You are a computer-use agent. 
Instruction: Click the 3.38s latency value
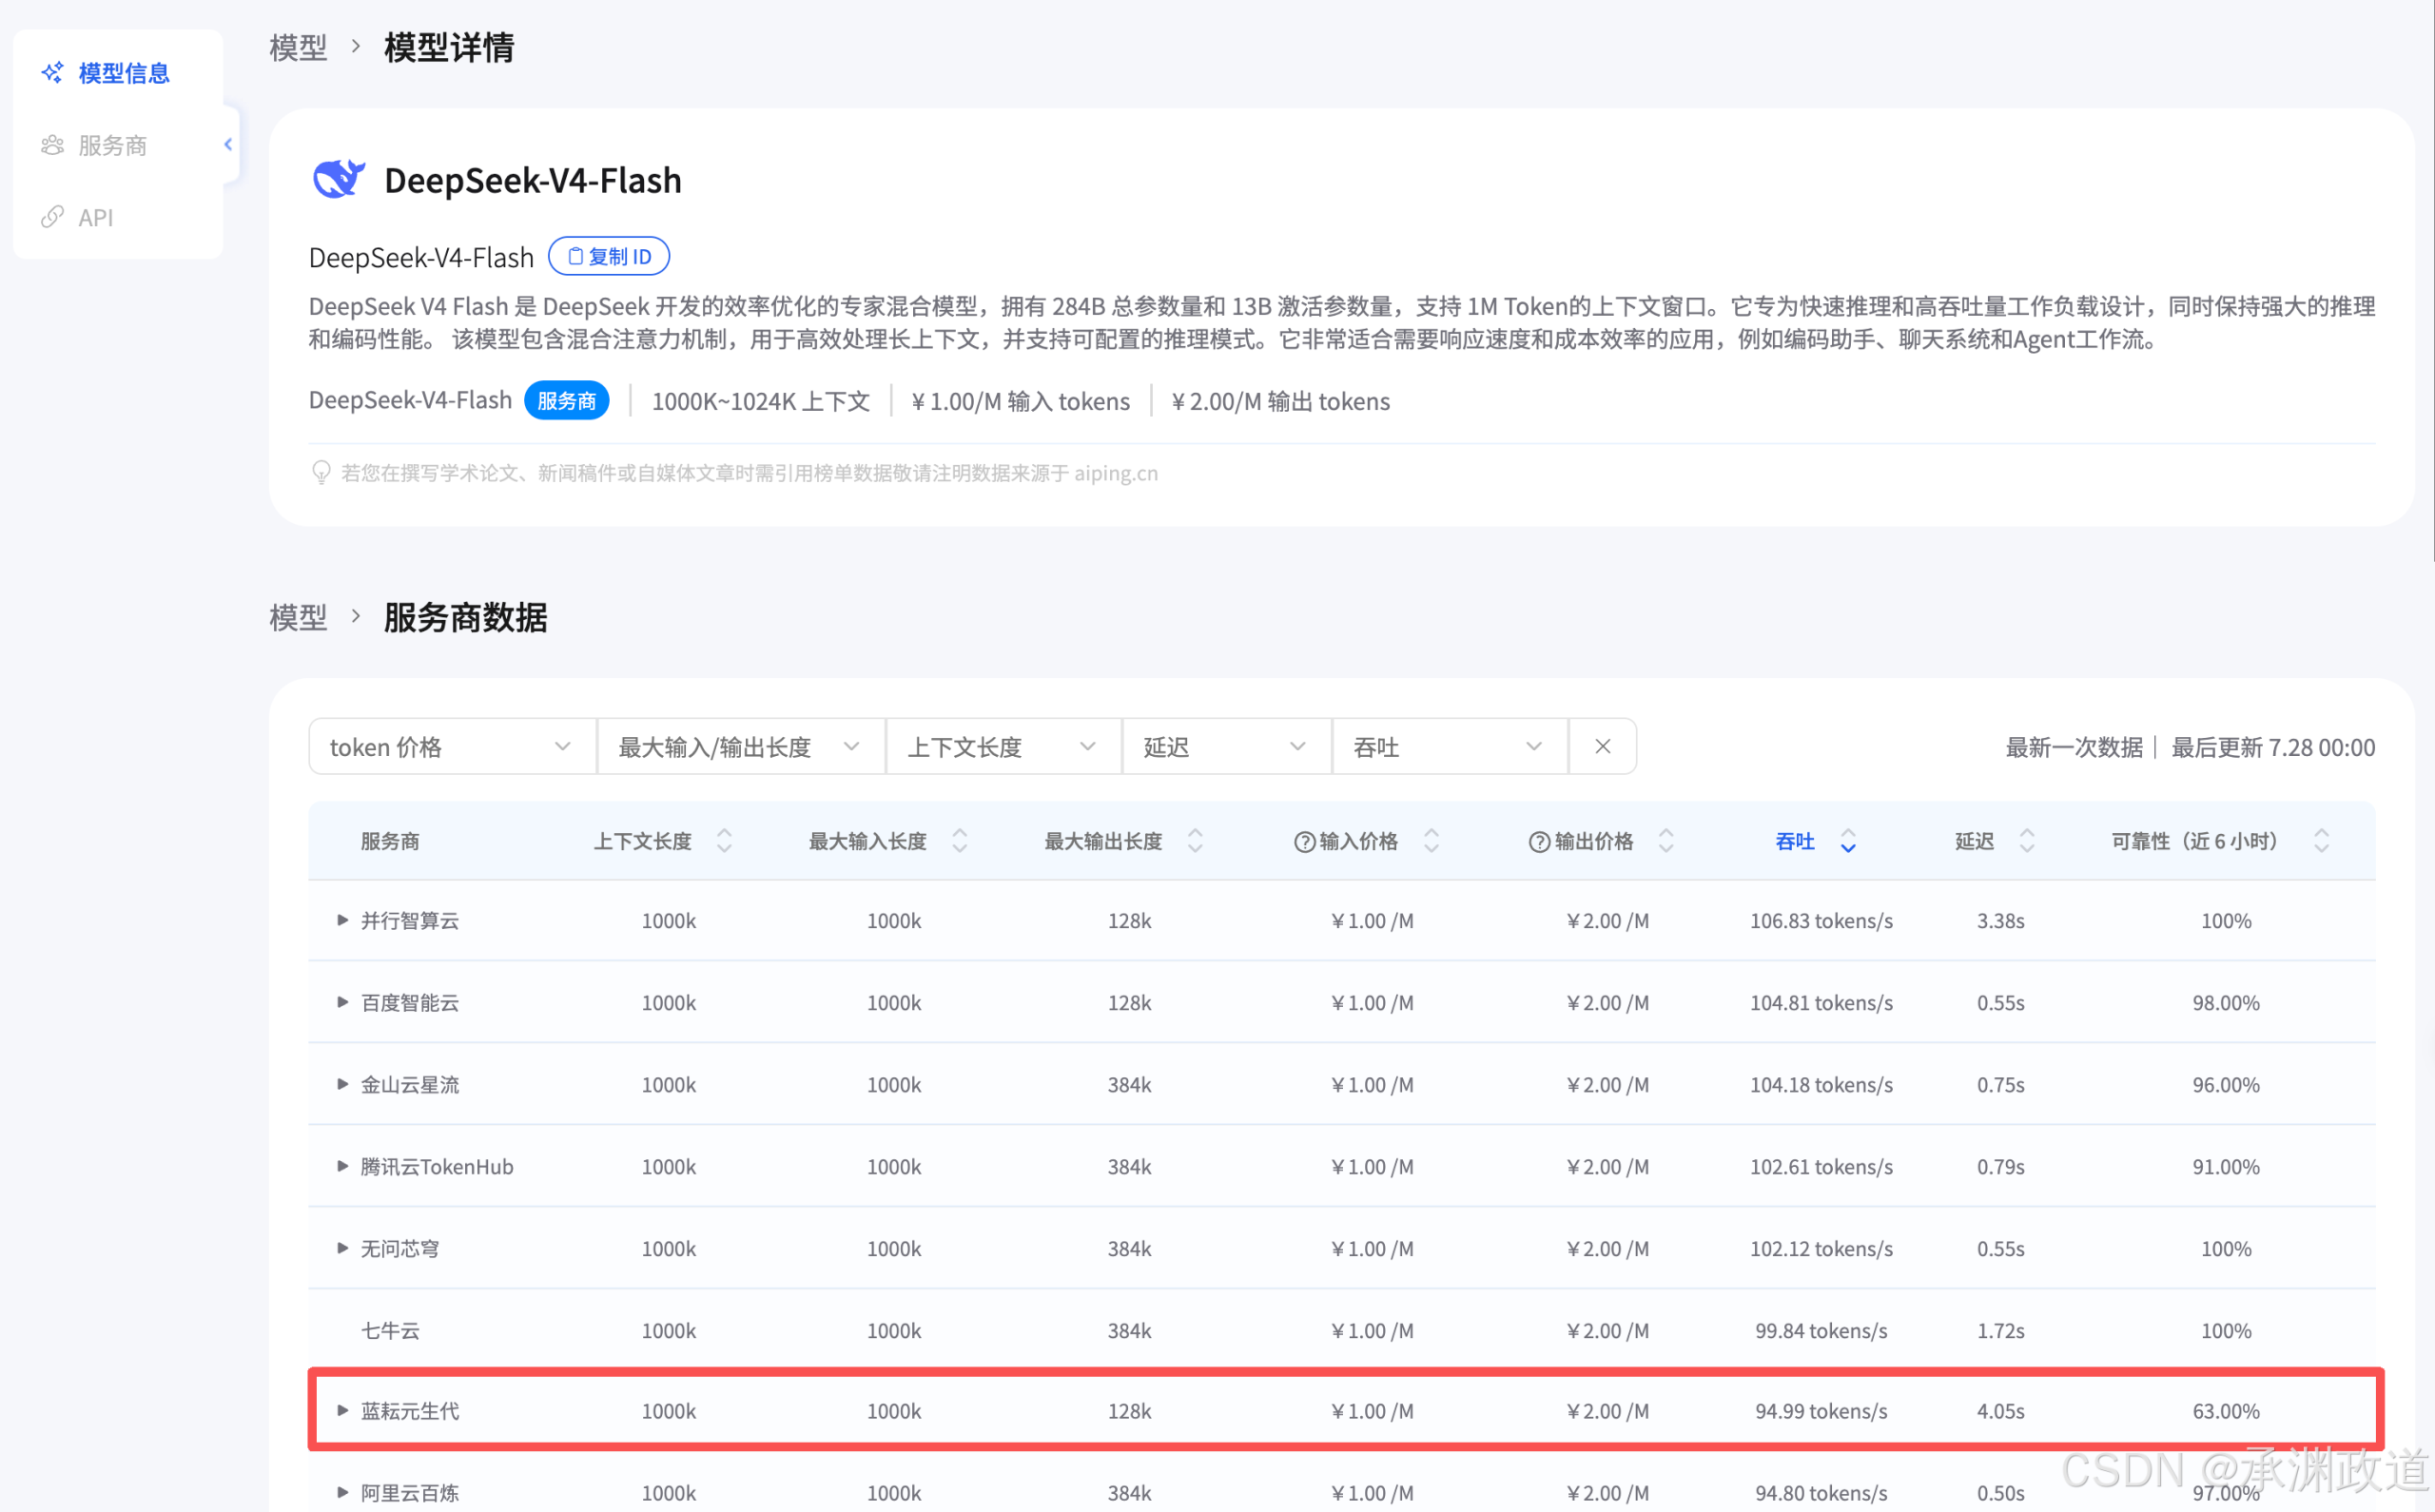(2001, 921)
